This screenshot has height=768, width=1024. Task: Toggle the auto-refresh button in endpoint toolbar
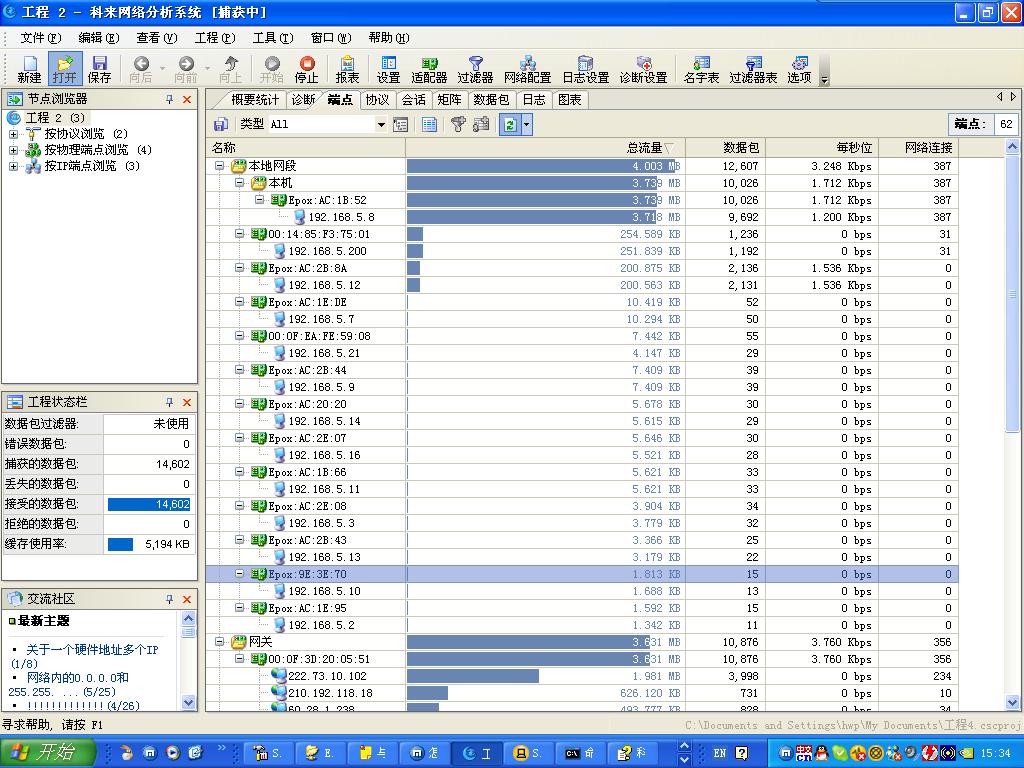[x=510, y=124]
